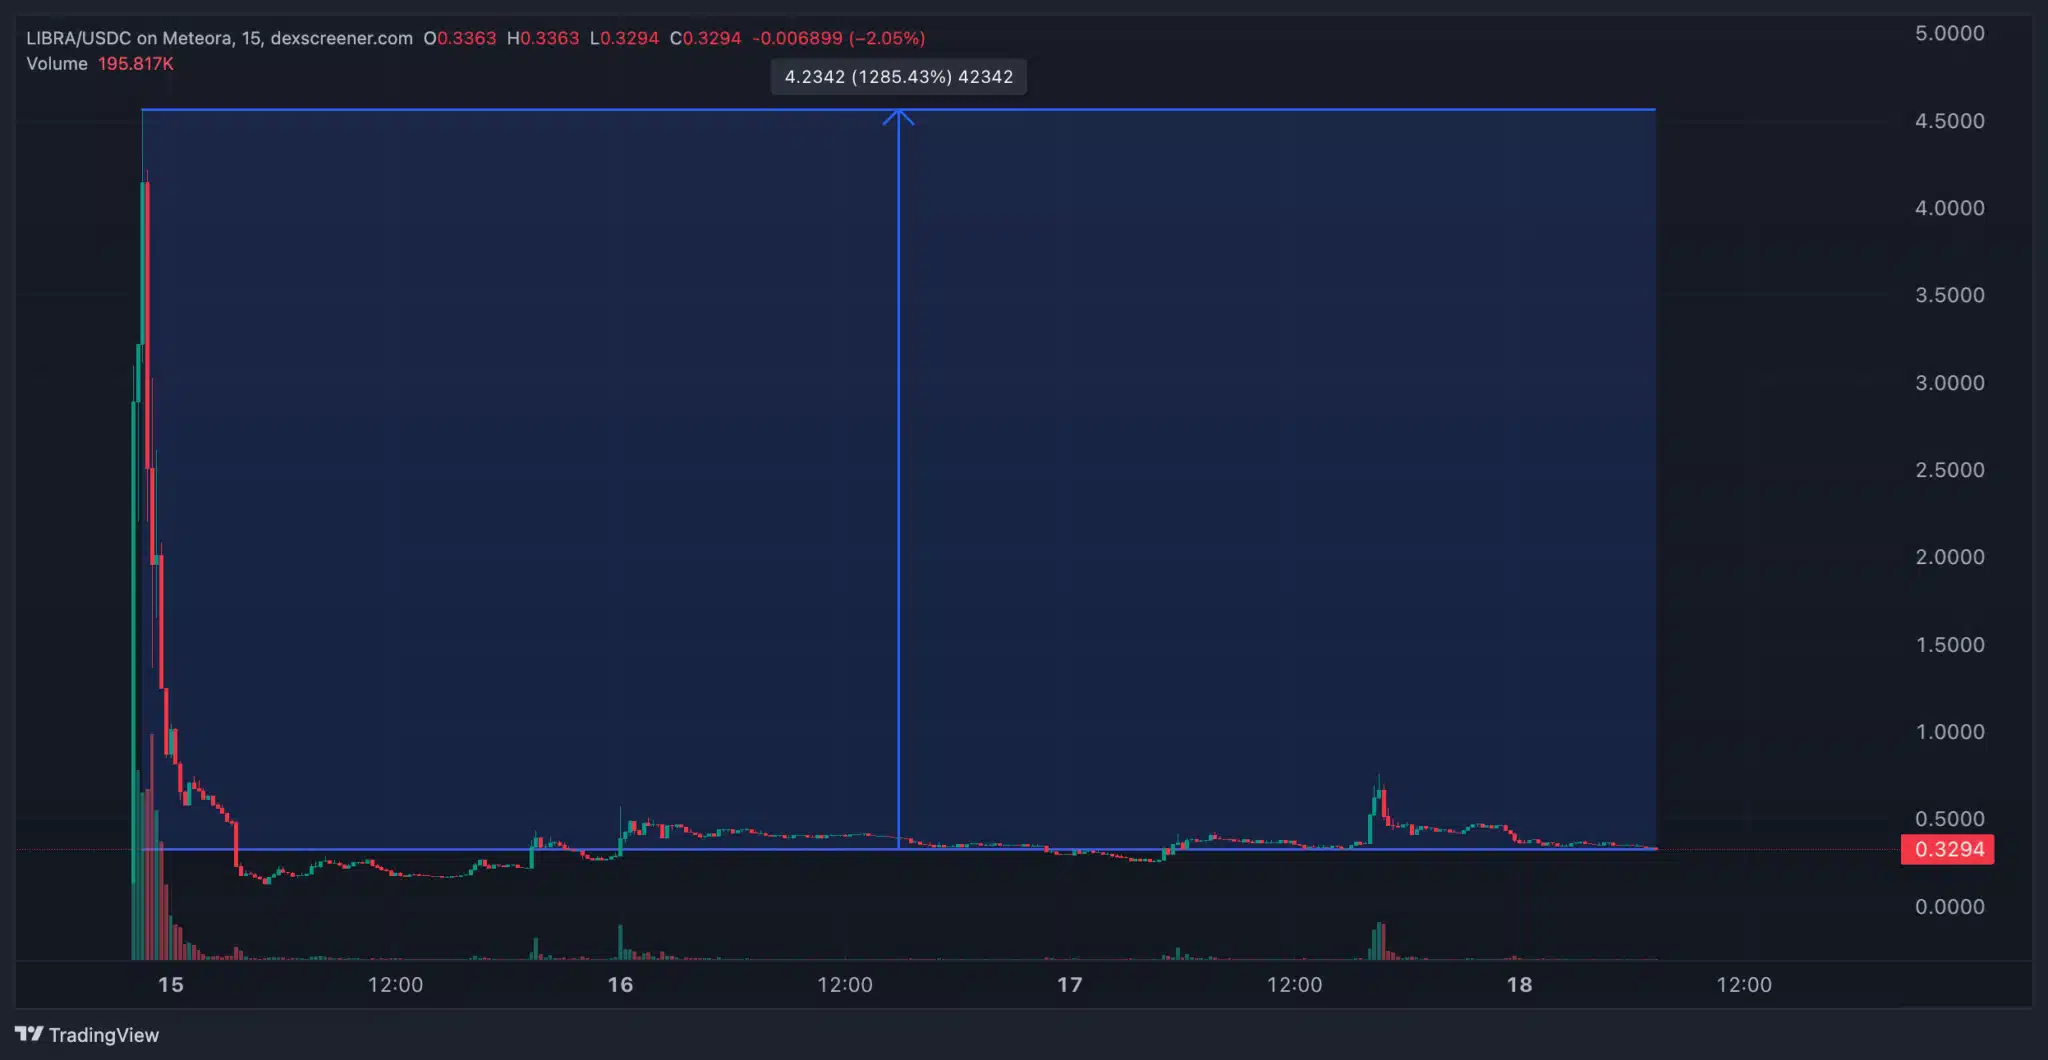2048x1060 pixels.
Task: Click the LIBRA/USDC on Meteora title
Action: tap(129, 38)
